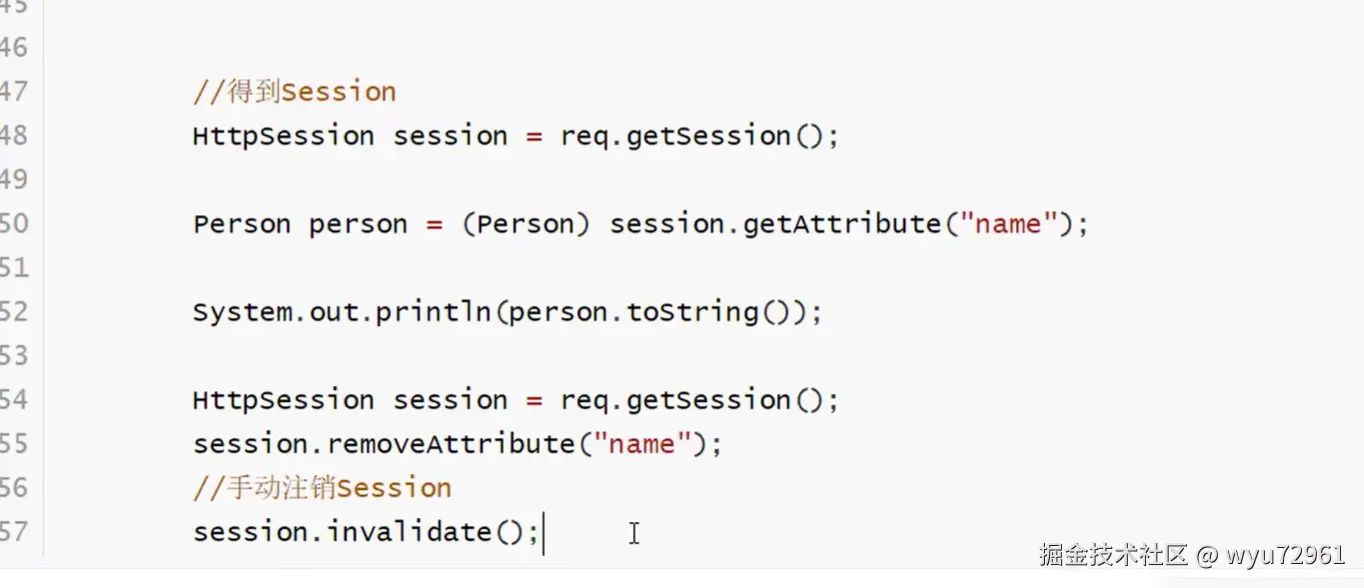Viewport: 1364px width, 588px height.
Task: Click the invalidate method on line 57
Action: 409,532
